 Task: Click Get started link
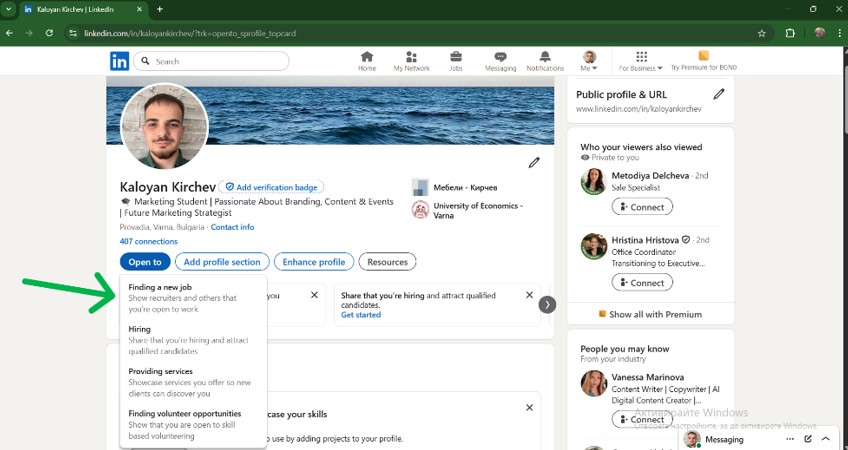pos(361,315)
